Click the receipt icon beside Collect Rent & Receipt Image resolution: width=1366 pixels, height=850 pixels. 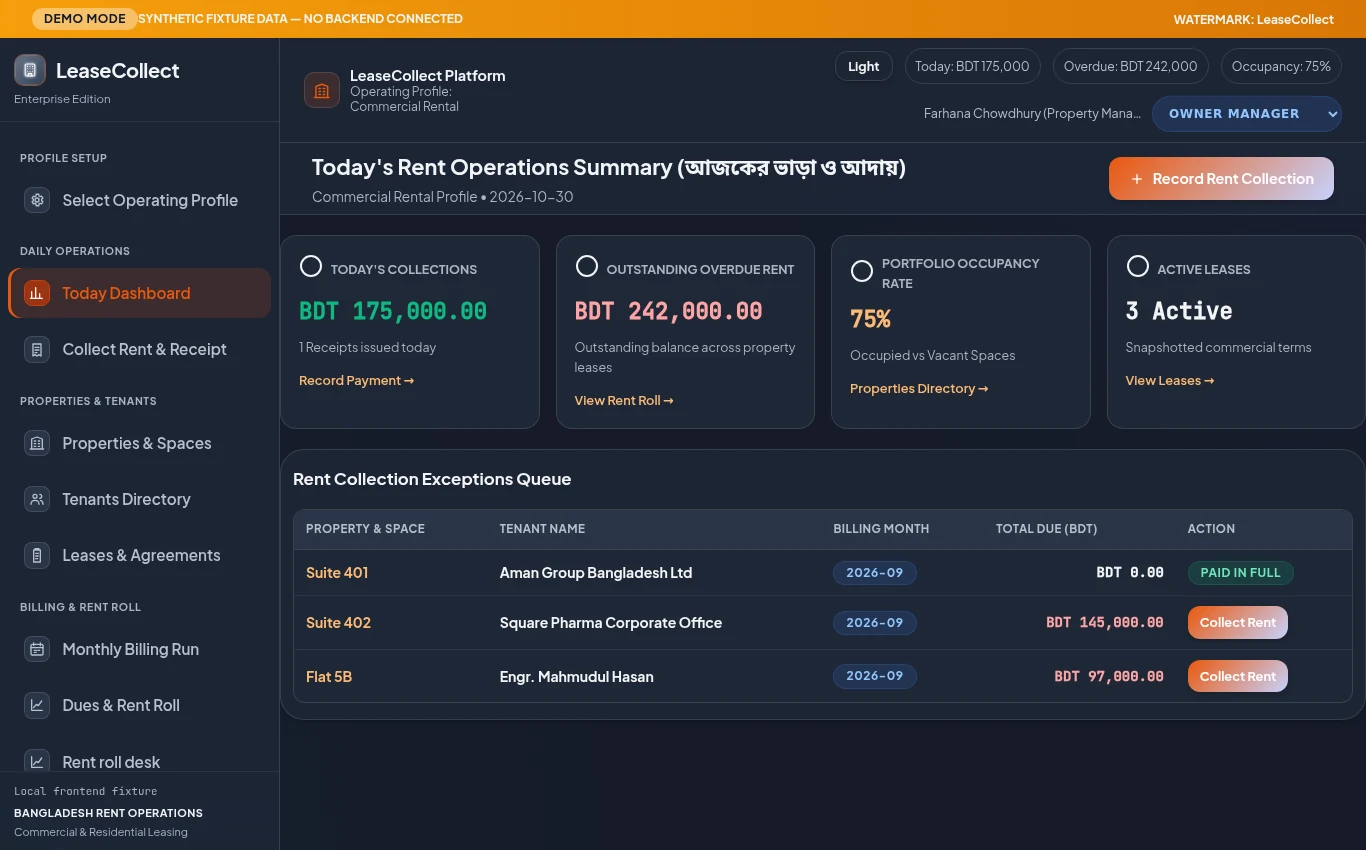point(37,349)
